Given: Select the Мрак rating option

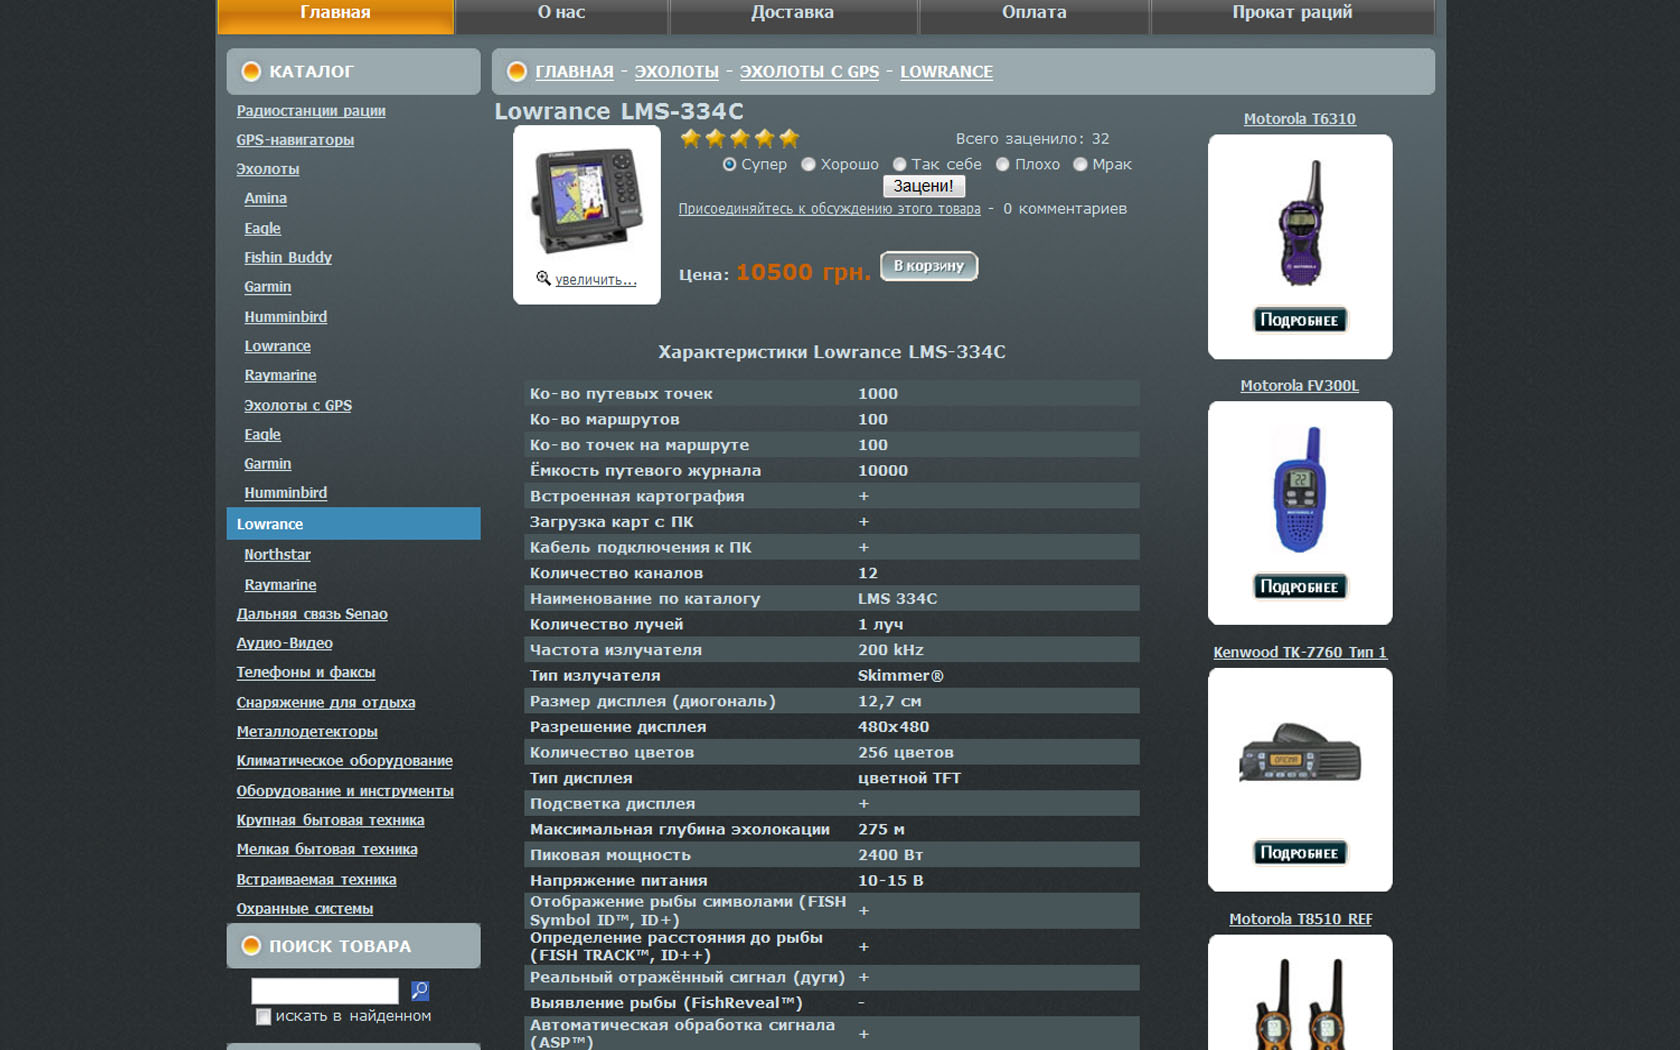Looking at the screenshot, I should (x=1080, y=164).
